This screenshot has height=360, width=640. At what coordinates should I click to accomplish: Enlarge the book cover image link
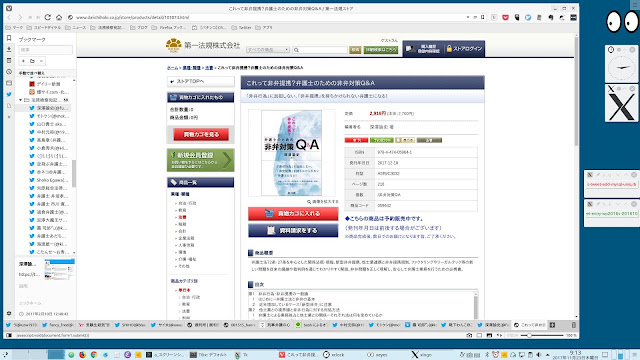324,202
